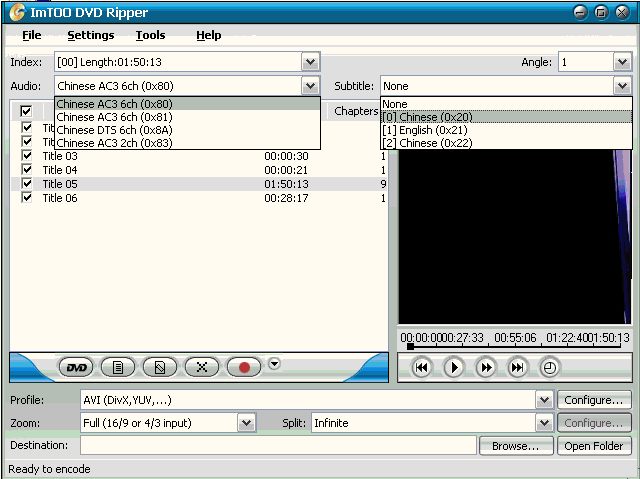Click the clock-shaped button in the player controls
Screen dimensions: 640x479
(x=549, y=367)
